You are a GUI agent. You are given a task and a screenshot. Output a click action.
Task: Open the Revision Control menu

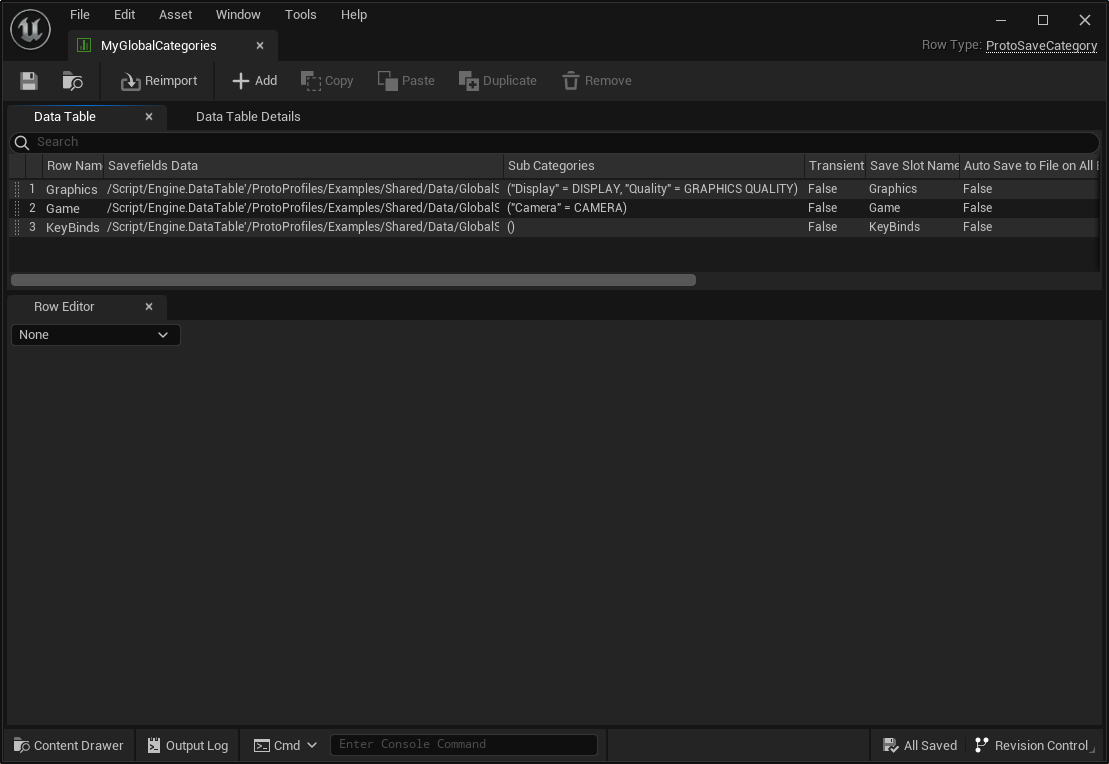click(x=1031, y=745)
